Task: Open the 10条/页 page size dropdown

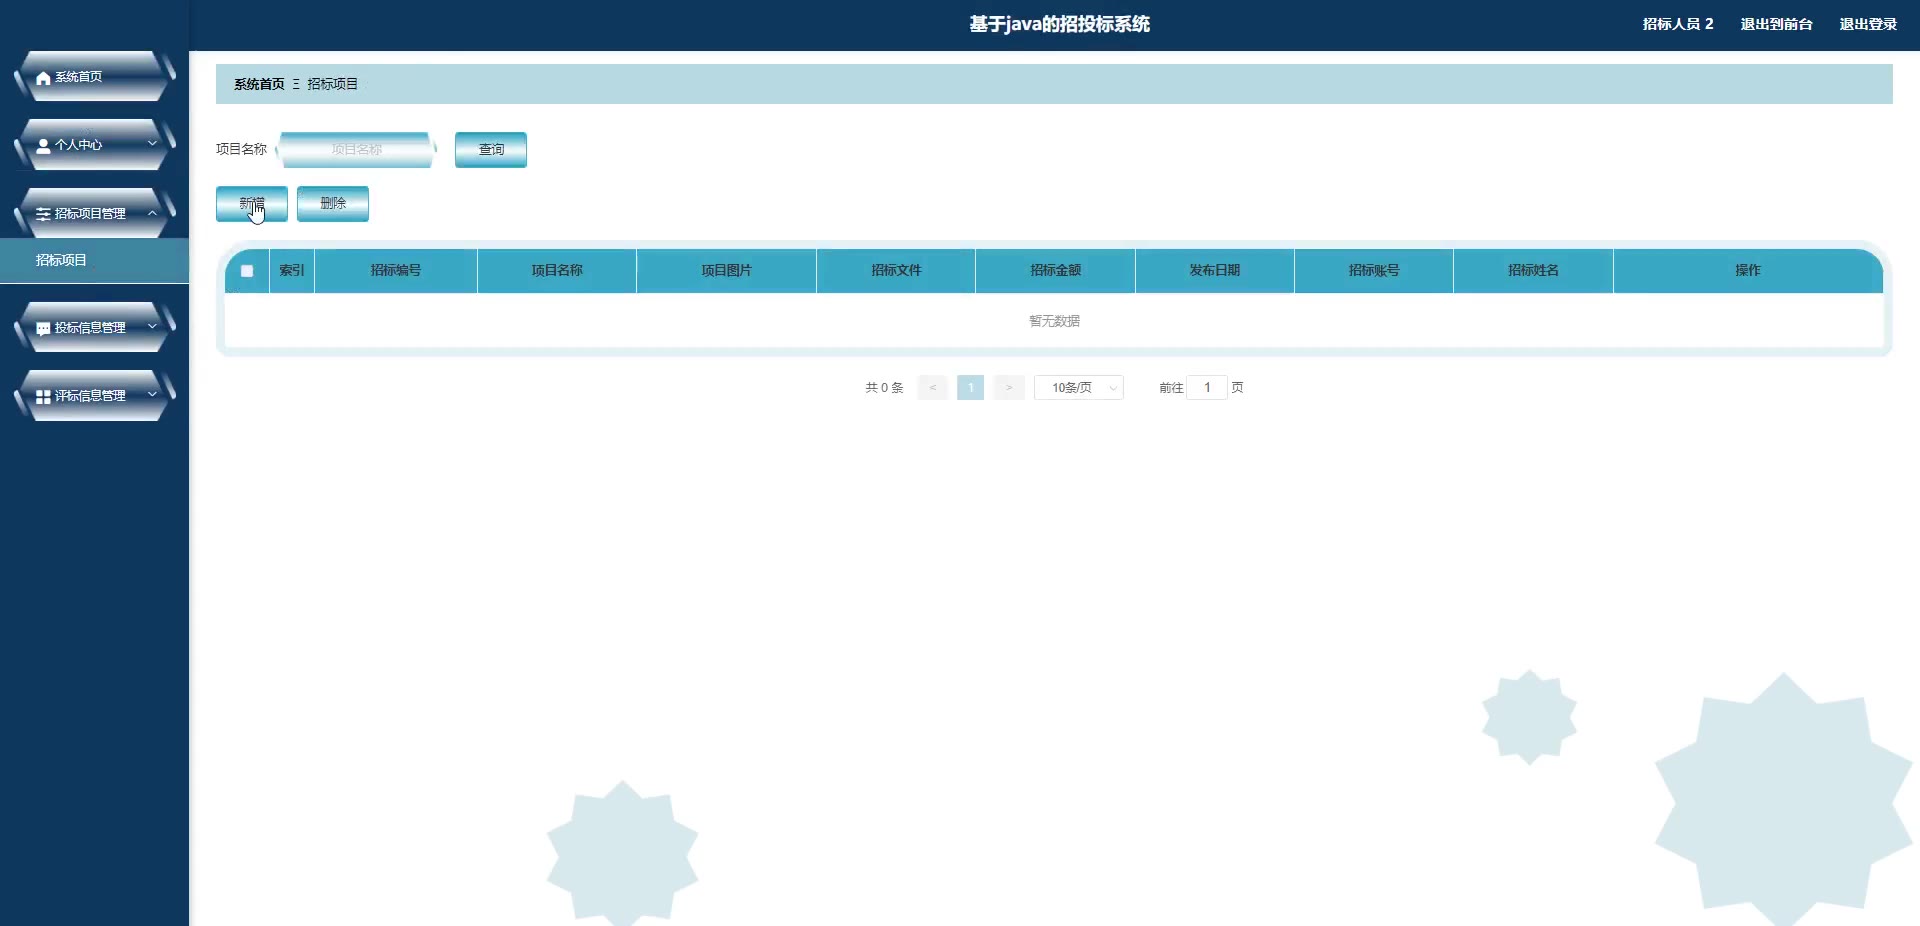Action: tap(1079, 388)
